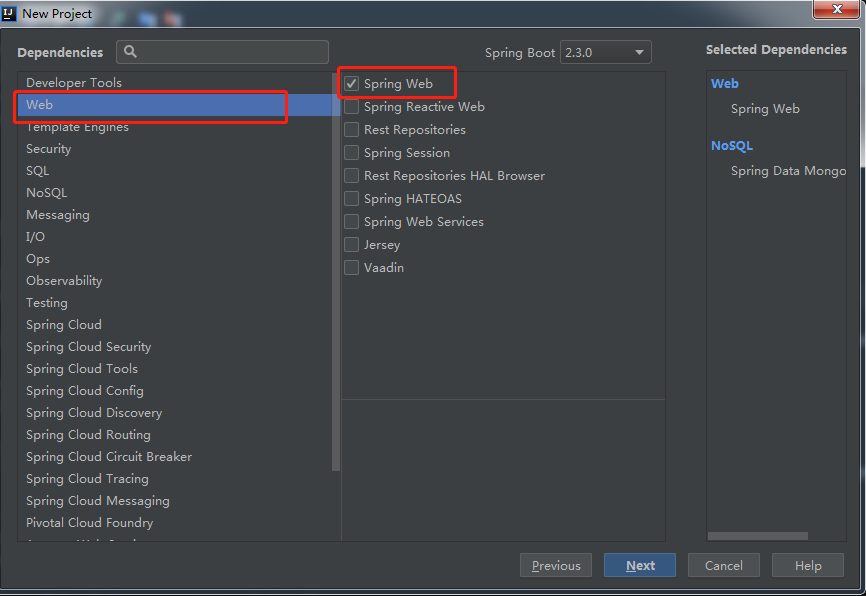Screen dimensions: 866x596
Task: Select the SQL category
Action: tap(175, 171)
